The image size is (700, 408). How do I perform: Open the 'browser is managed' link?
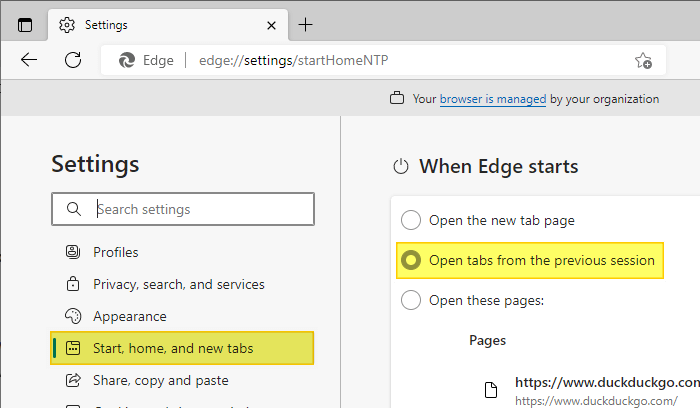tap(493, 99)
